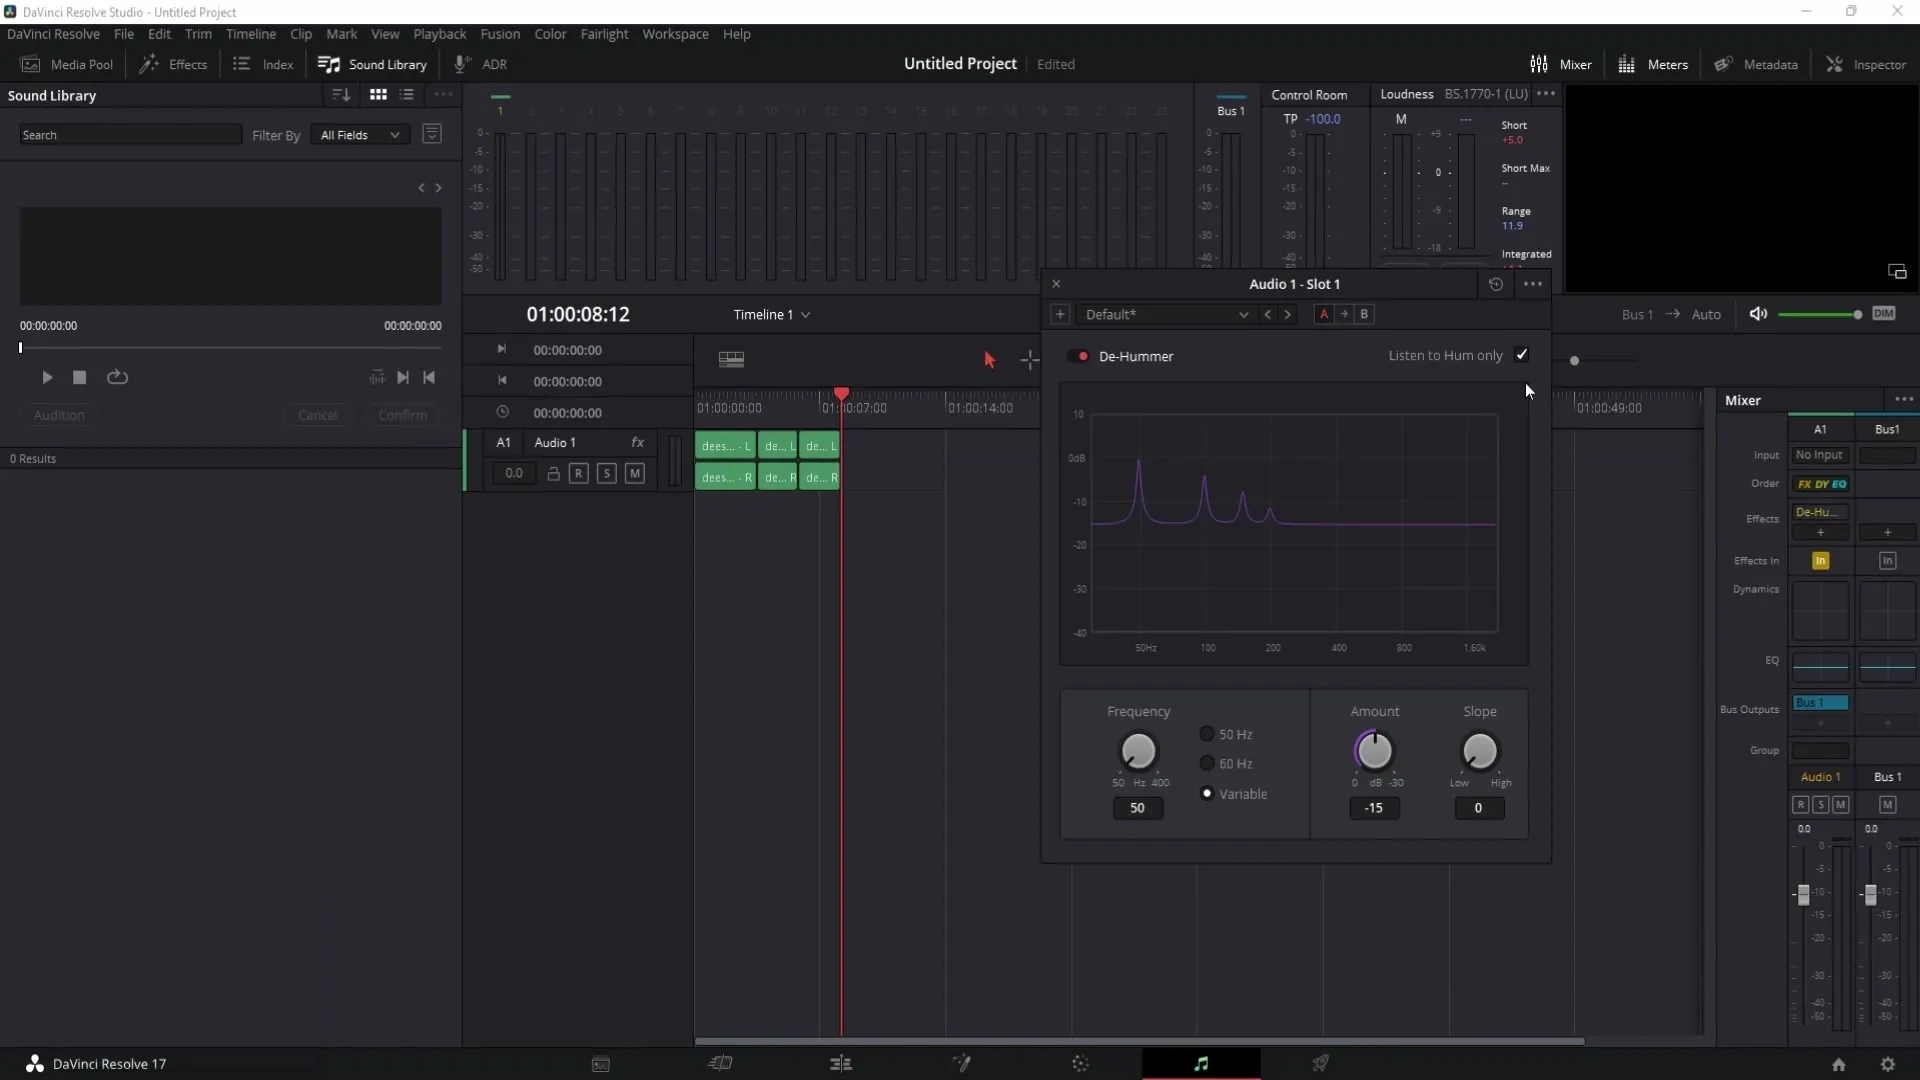Click the timeline playhead position marker
Image resolution: width=1920 pixels, height=1080 pixels.
(841, 393)
